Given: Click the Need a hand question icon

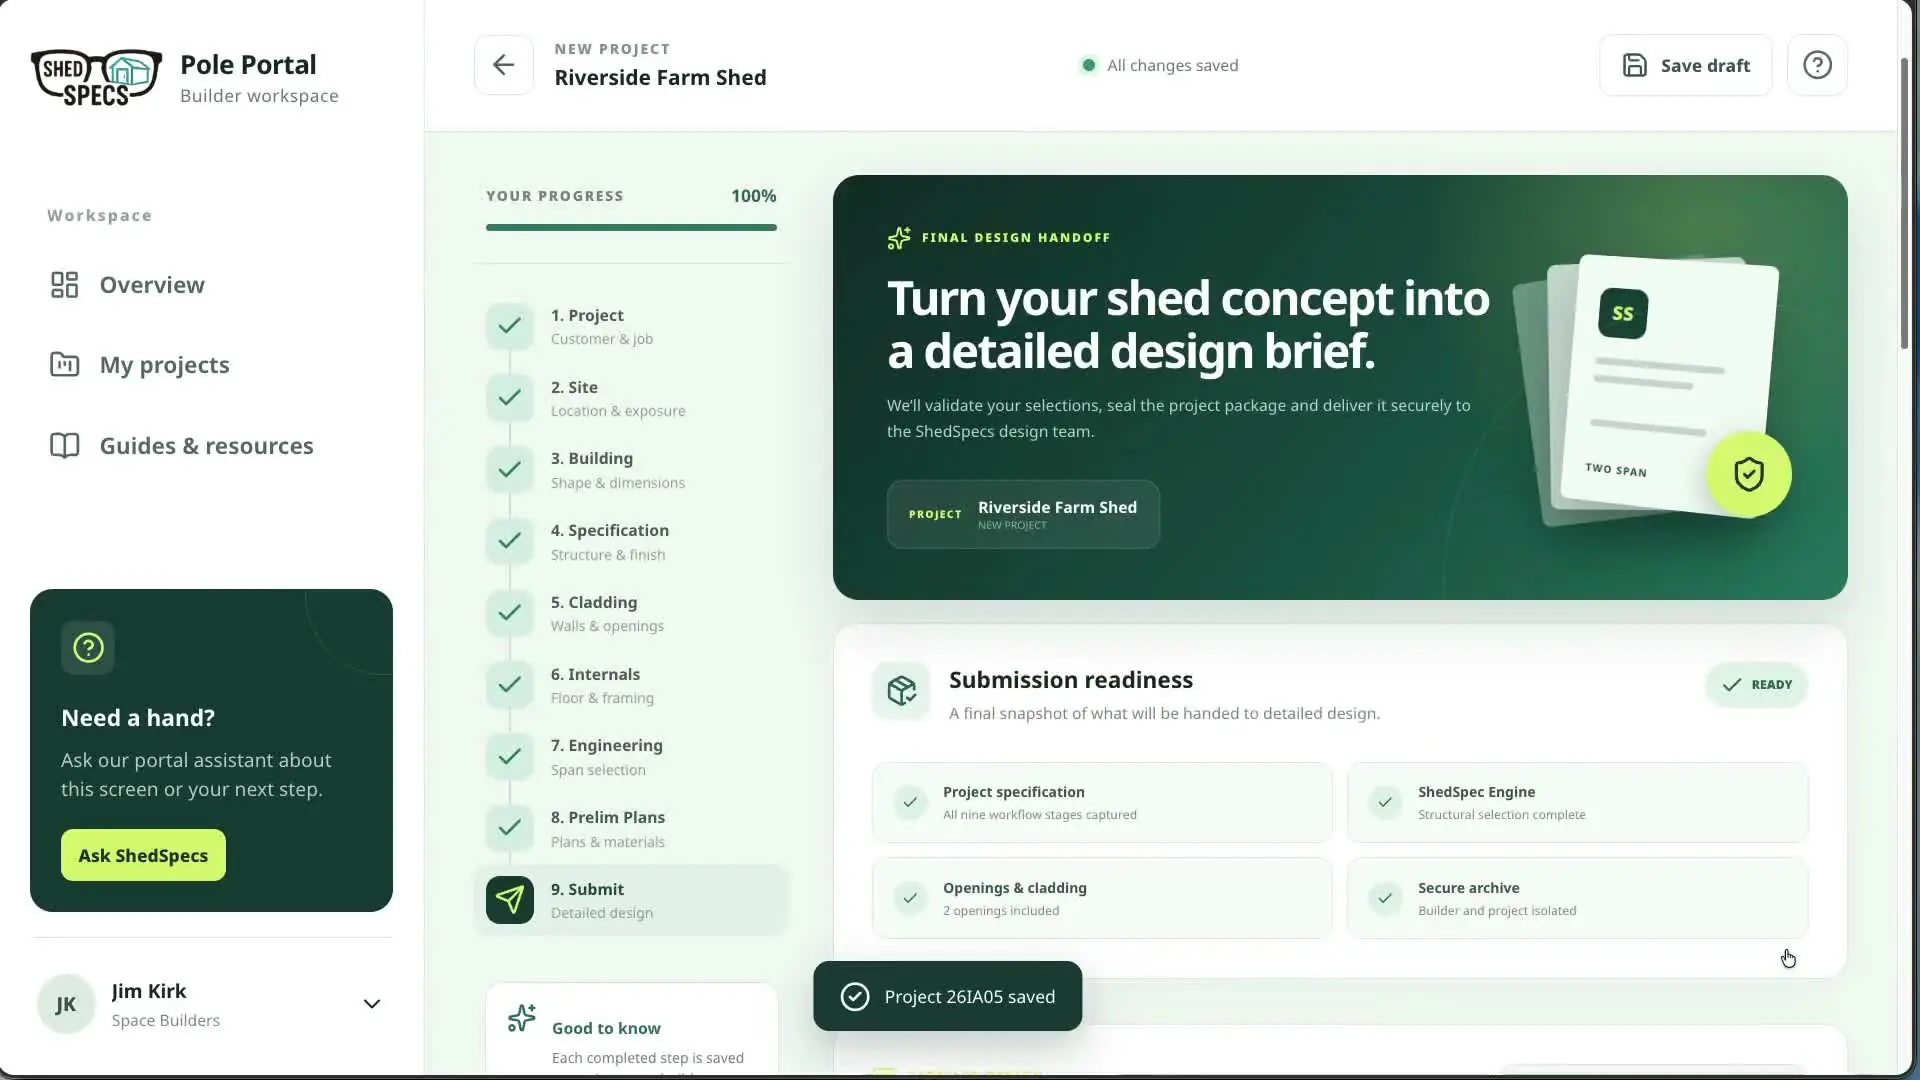Looking at the screenshot, I should click(x=88, y=648).
